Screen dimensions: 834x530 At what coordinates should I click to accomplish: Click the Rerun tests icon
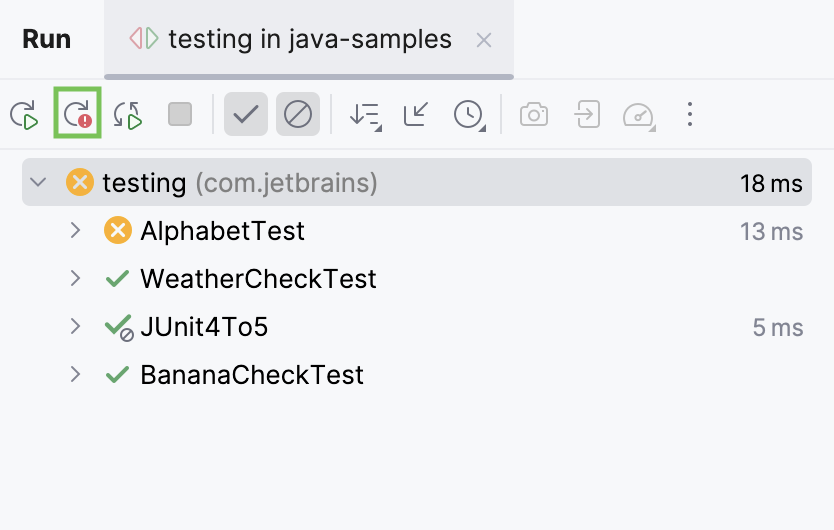click(x=24, y=115)
